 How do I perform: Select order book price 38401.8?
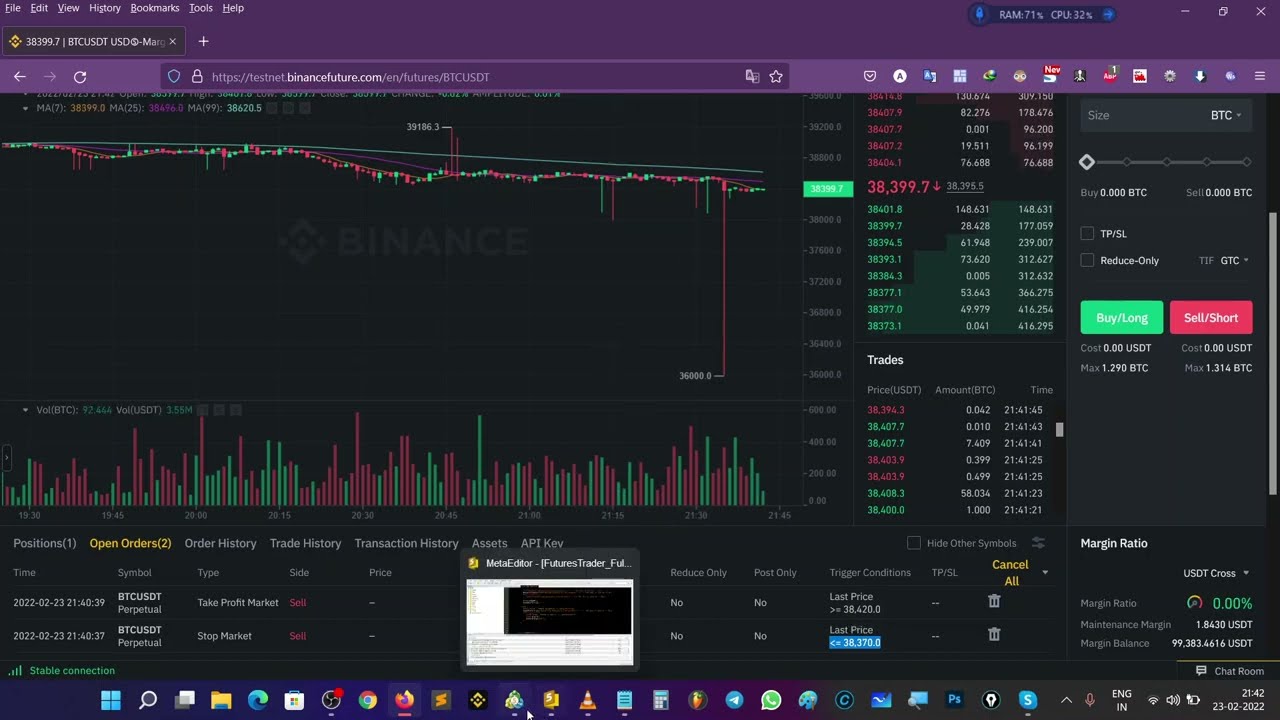tap(885, 209)
